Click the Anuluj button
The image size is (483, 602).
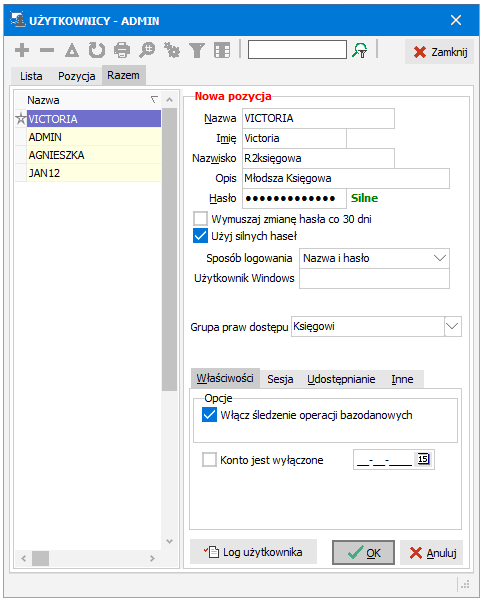(x=432, y=553)
